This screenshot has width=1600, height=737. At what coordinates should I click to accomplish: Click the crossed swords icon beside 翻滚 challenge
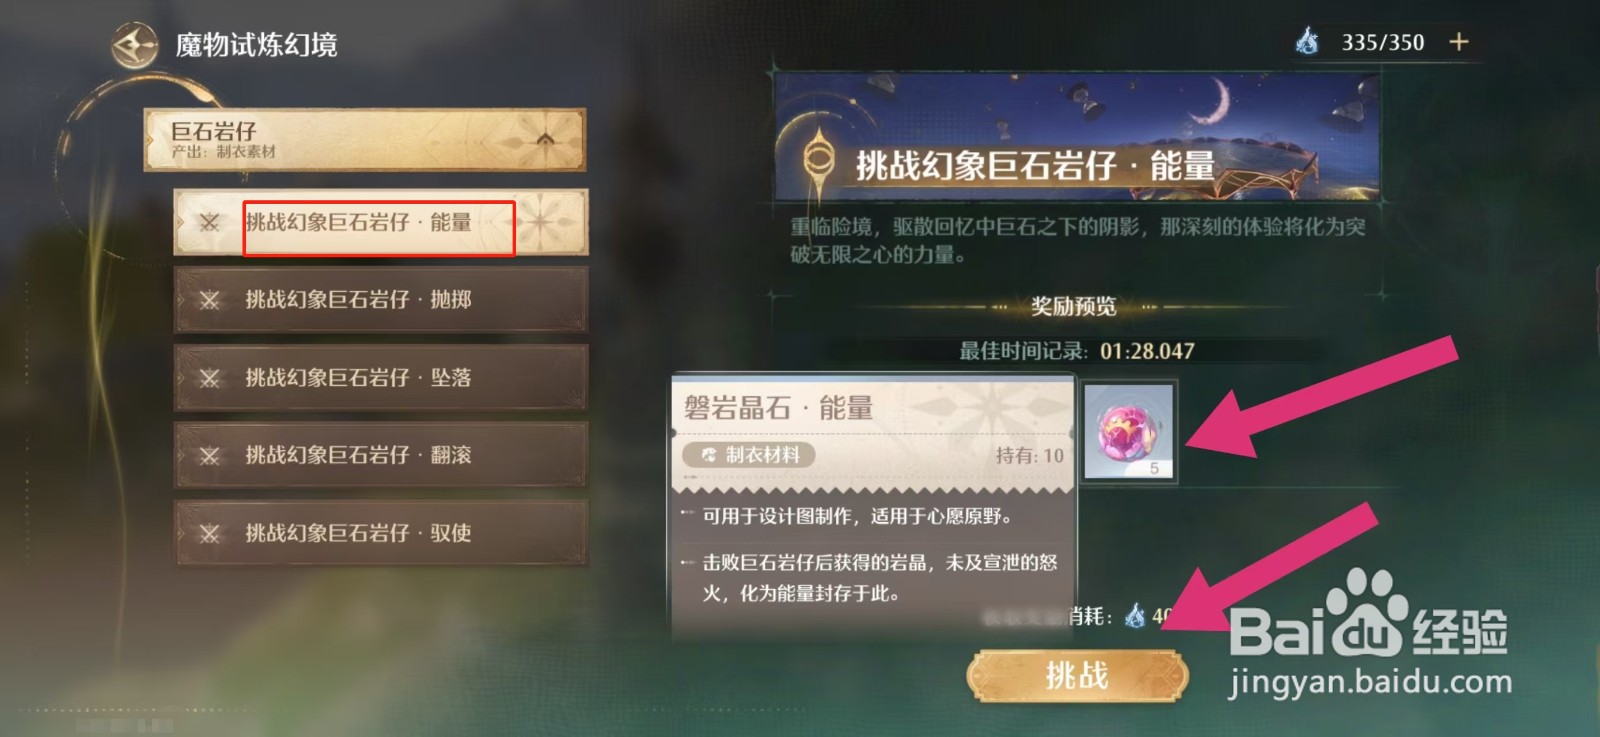click(x=209, y=456)
